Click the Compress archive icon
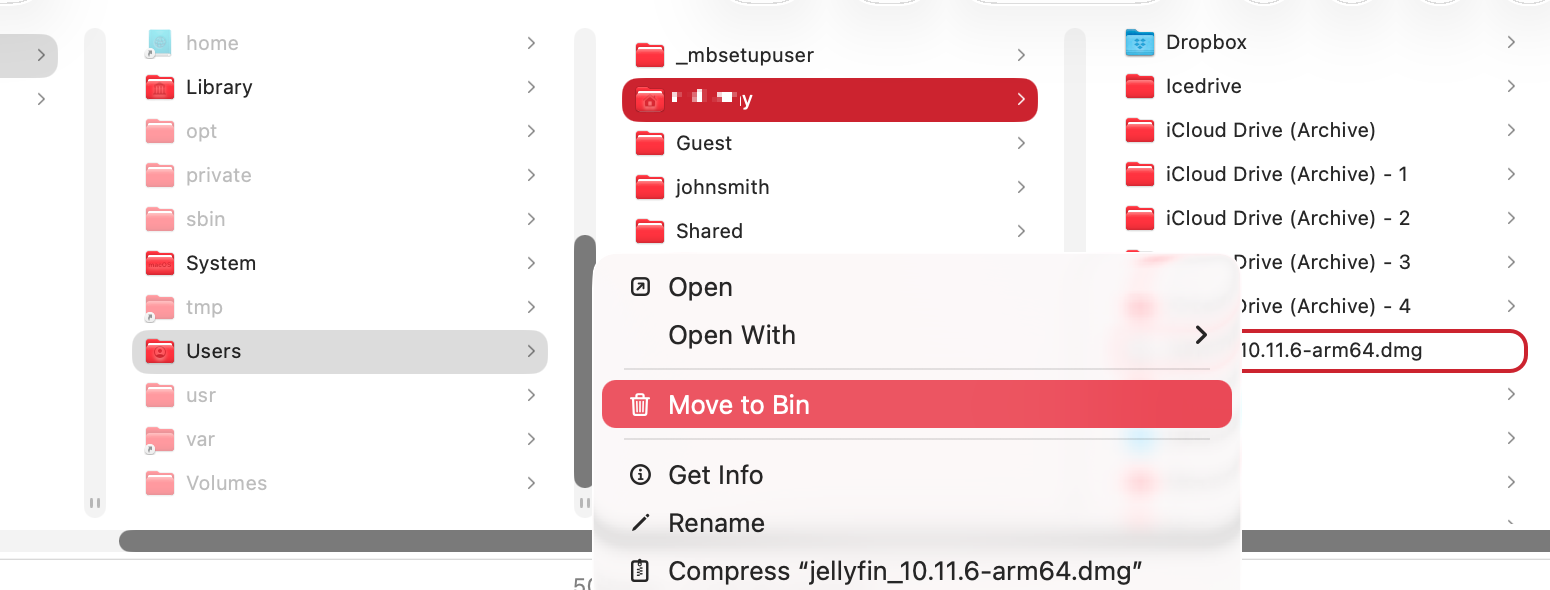 click(640, 570)
